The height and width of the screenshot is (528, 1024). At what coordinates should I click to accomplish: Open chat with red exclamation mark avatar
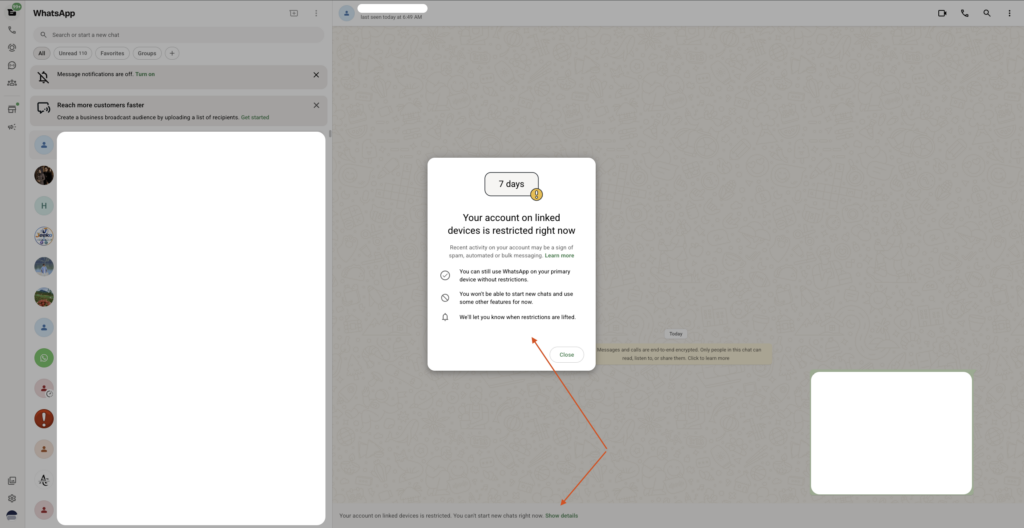44,418
